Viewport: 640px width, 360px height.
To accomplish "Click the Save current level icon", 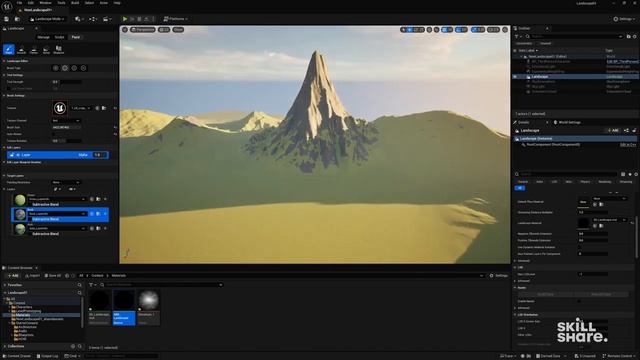I will pos(6,19).
